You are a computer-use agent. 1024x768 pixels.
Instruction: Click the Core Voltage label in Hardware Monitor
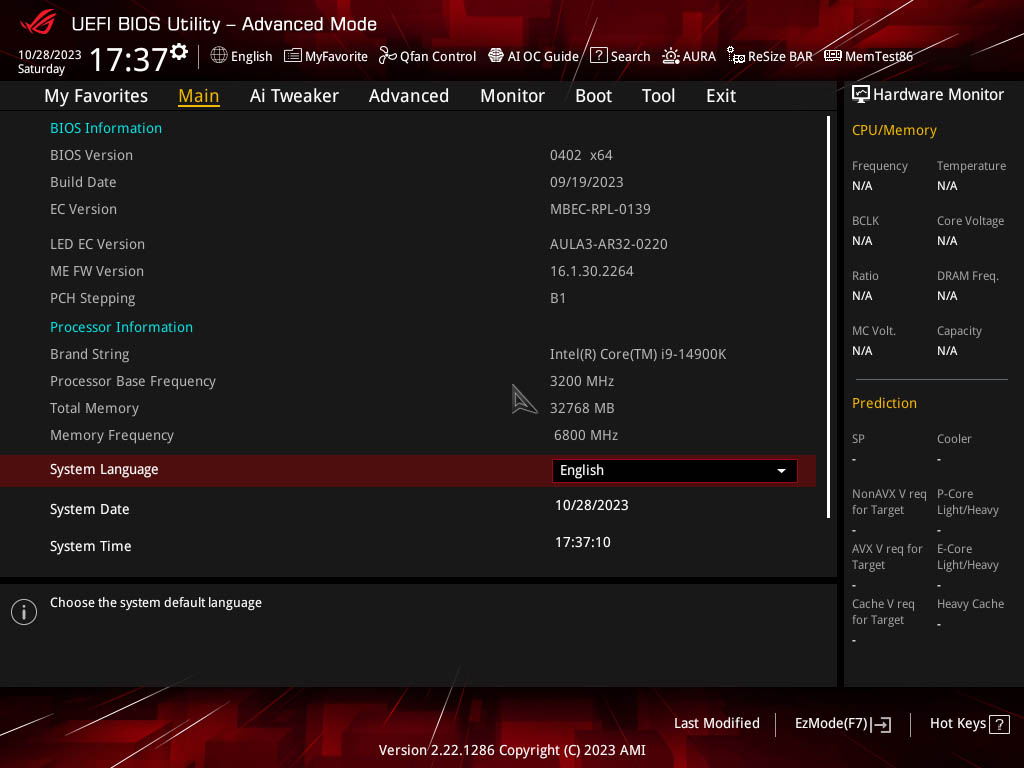[x=970, y=221]
